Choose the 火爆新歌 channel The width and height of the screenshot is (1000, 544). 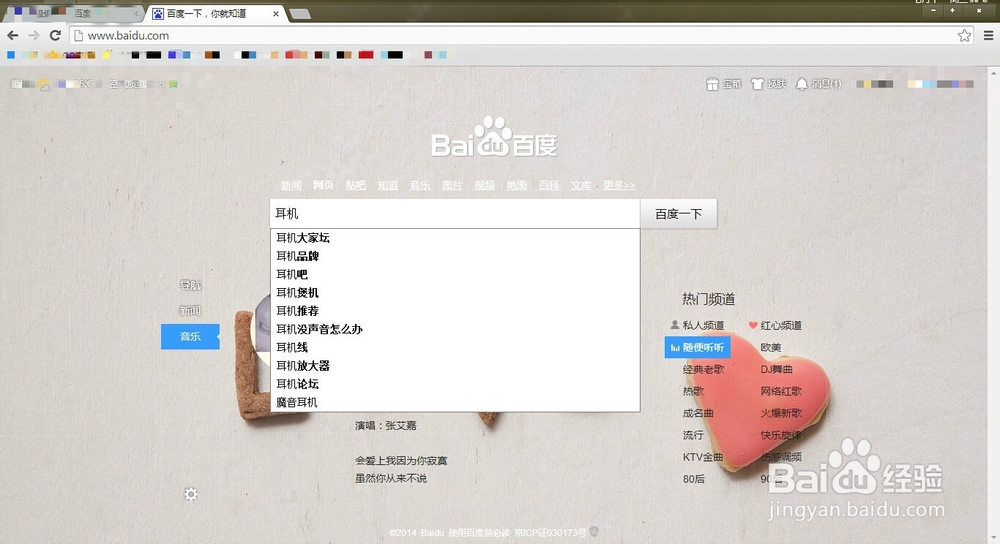tap(781, 413)
